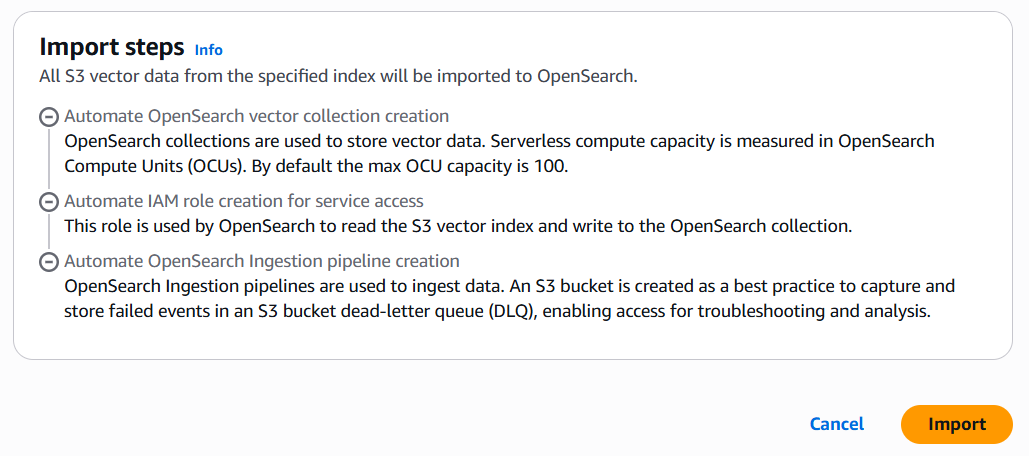This screenshot has height=456, width=1029.
Task: Collapse the vector collection creation step icon
Action: (x=47, y=117)
